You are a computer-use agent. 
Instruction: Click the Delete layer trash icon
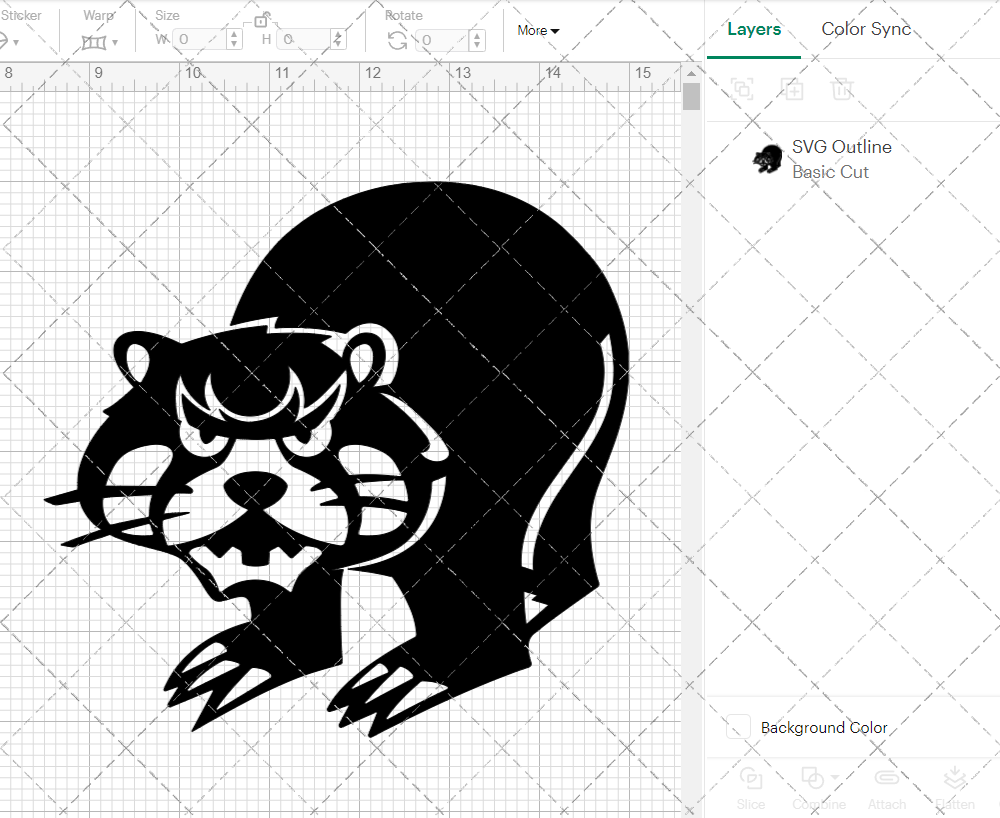point(842,89)
